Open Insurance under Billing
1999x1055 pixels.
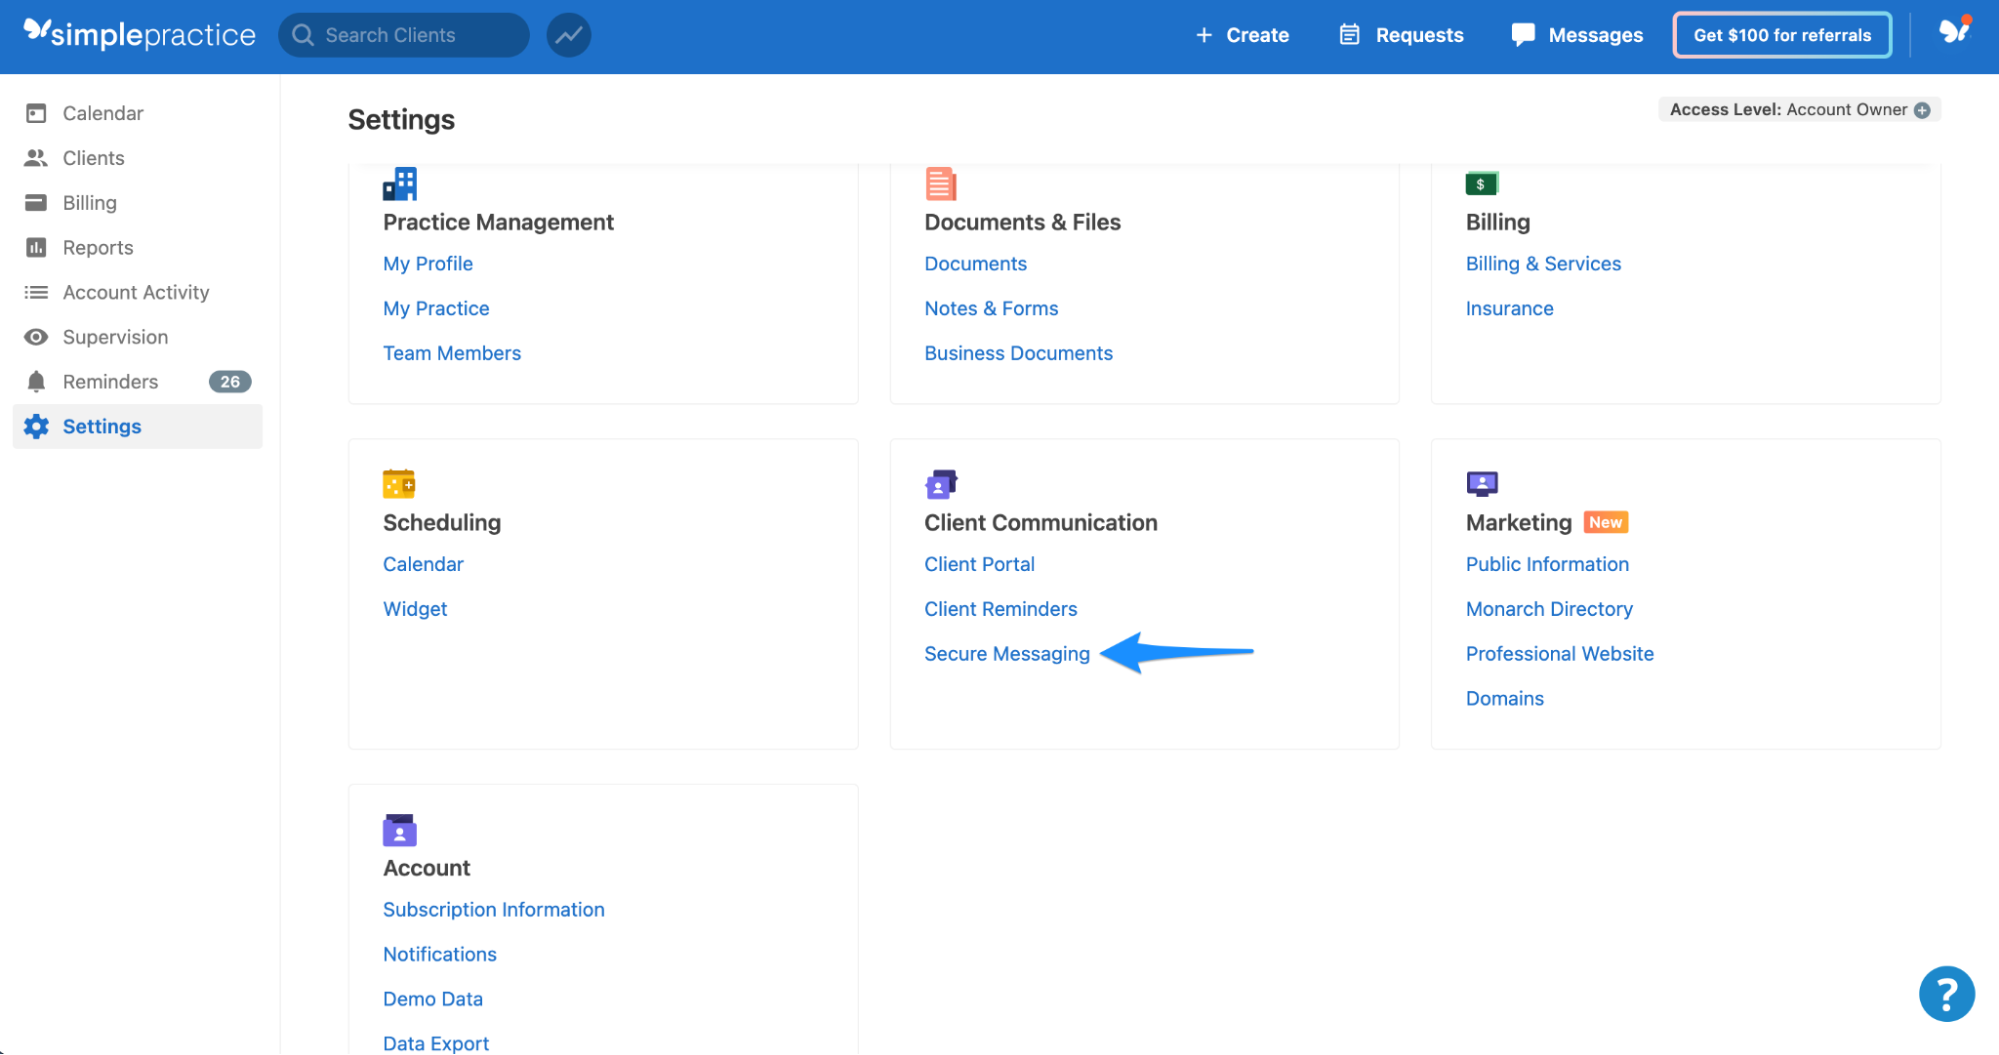pyautogui.click(x=1509, y=308)
